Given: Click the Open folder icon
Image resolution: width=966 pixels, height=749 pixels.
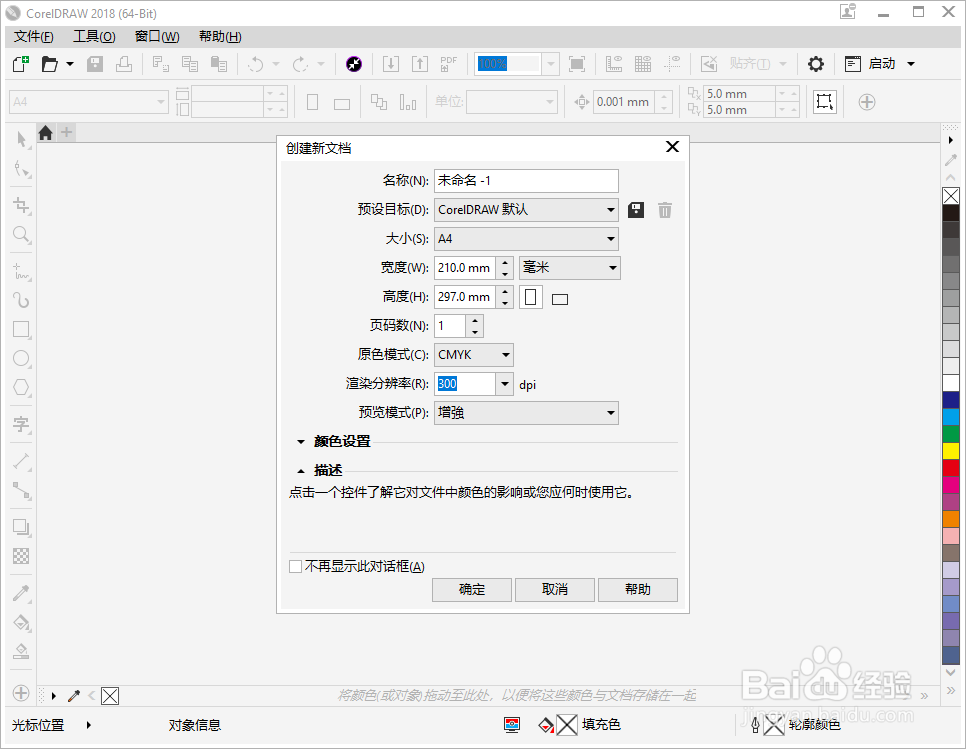Looking at the screenshot, I should pyautogui.click(x=49, y=63).
